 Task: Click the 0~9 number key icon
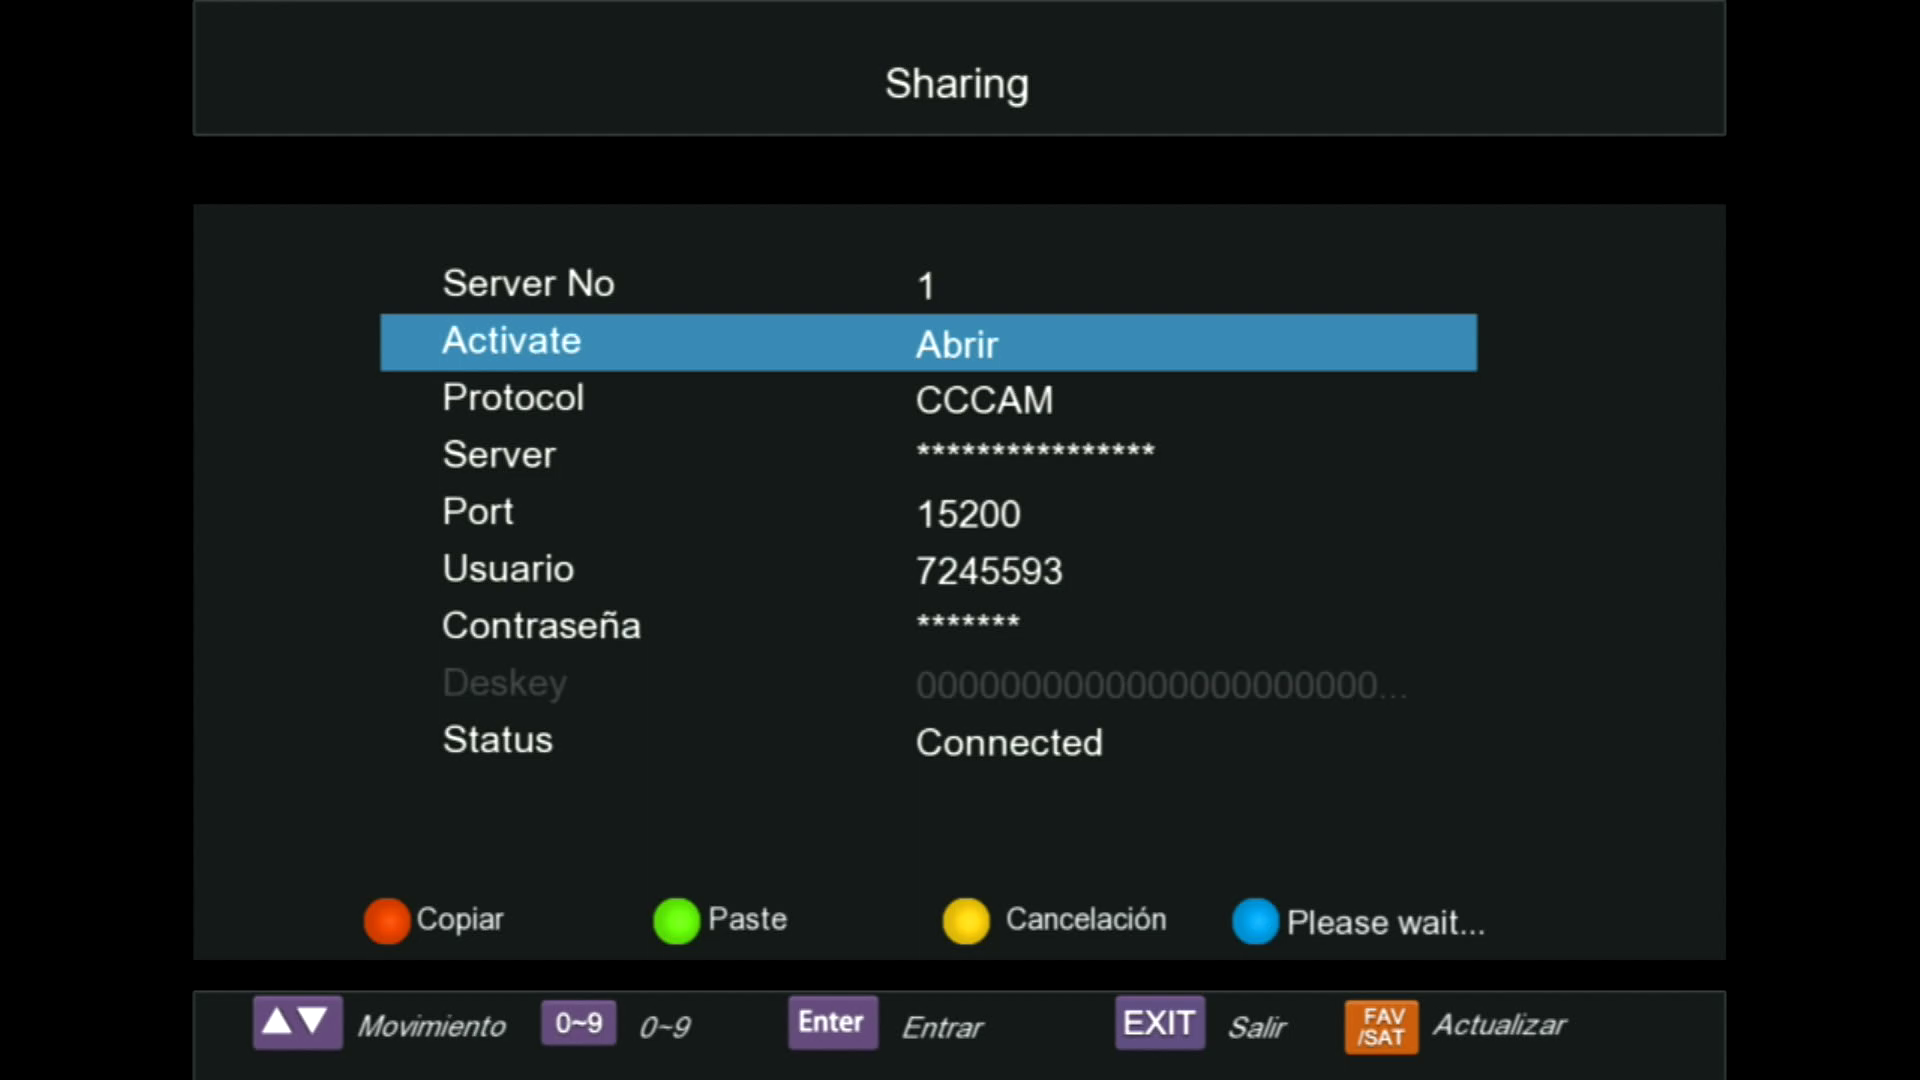pos(578,1022)
